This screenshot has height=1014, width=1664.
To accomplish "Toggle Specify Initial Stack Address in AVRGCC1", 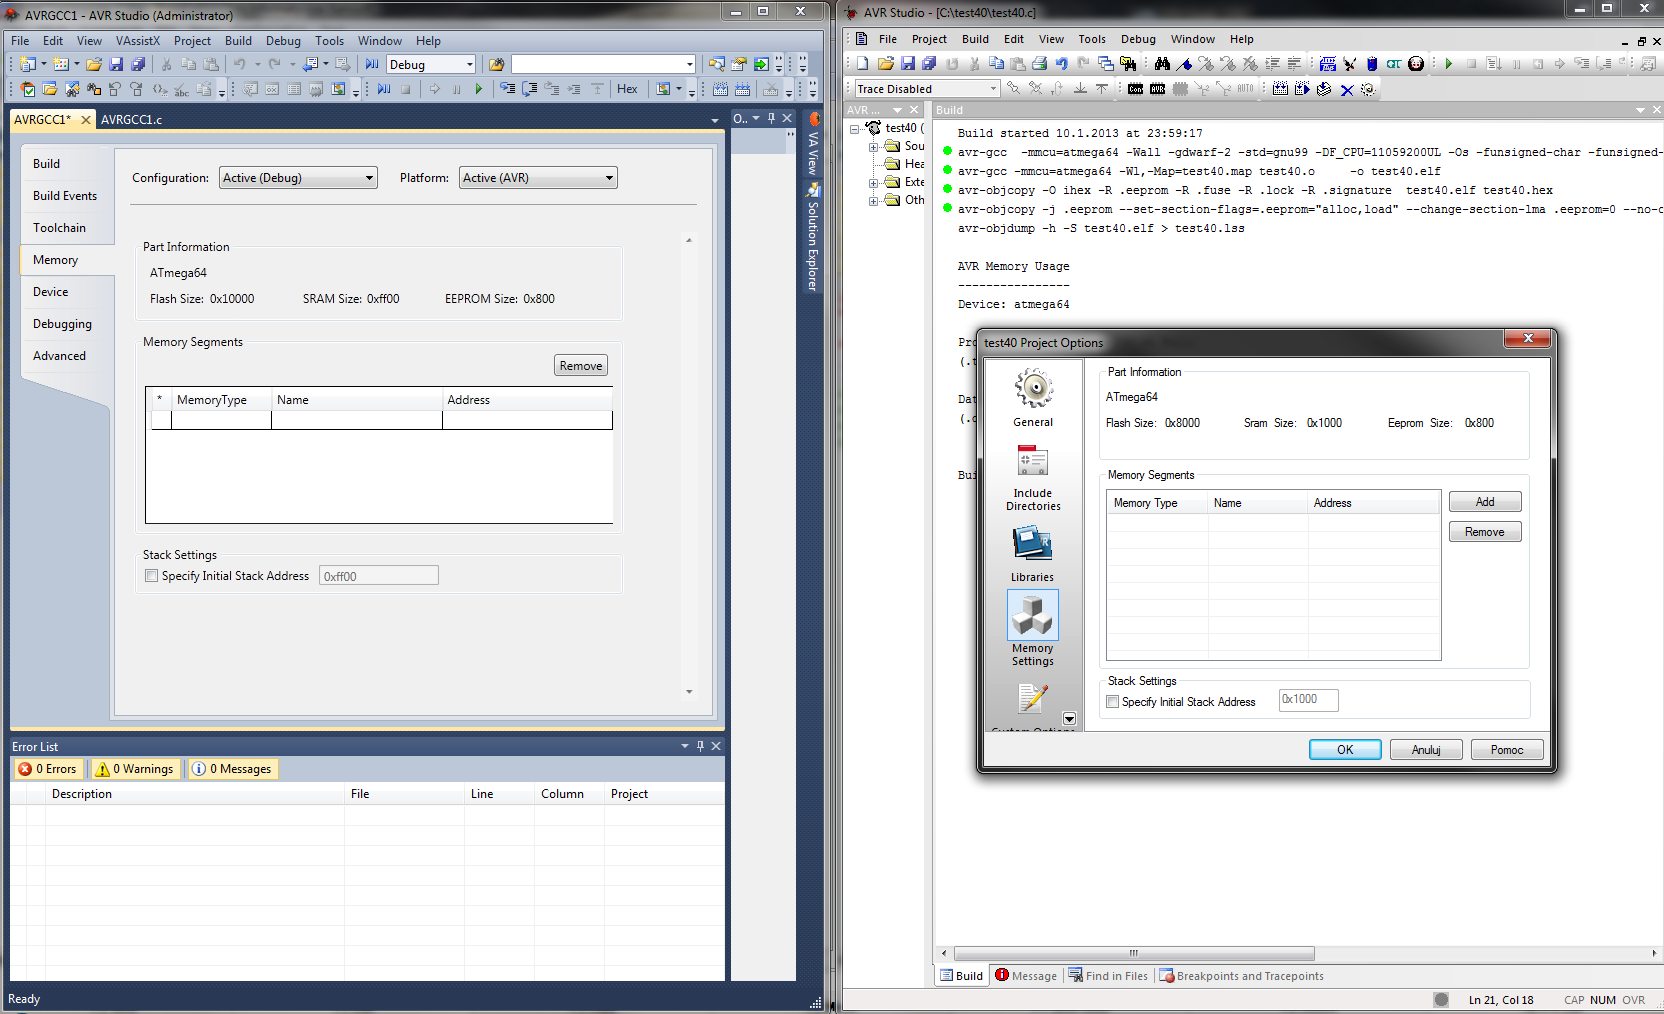I will [152, 576].
